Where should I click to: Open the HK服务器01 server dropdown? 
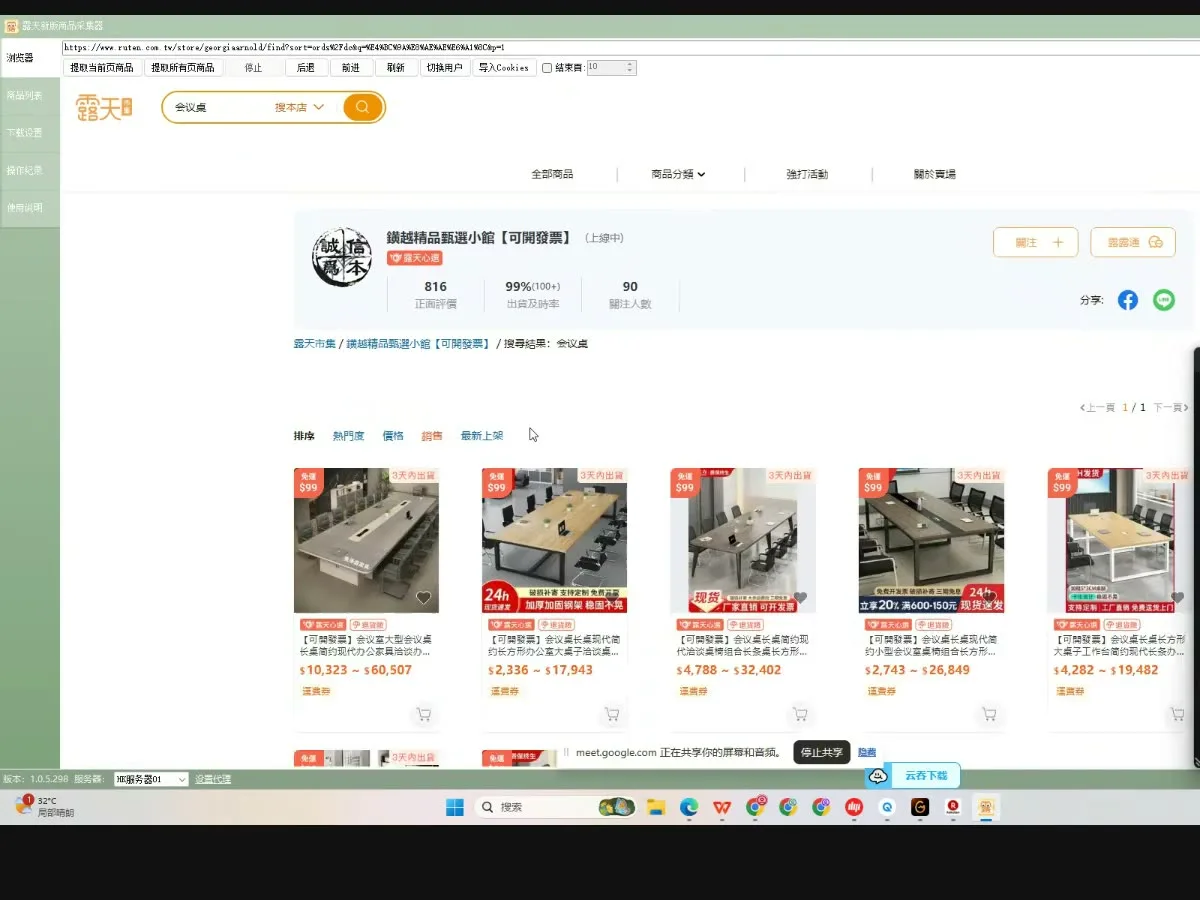[151, 779]
